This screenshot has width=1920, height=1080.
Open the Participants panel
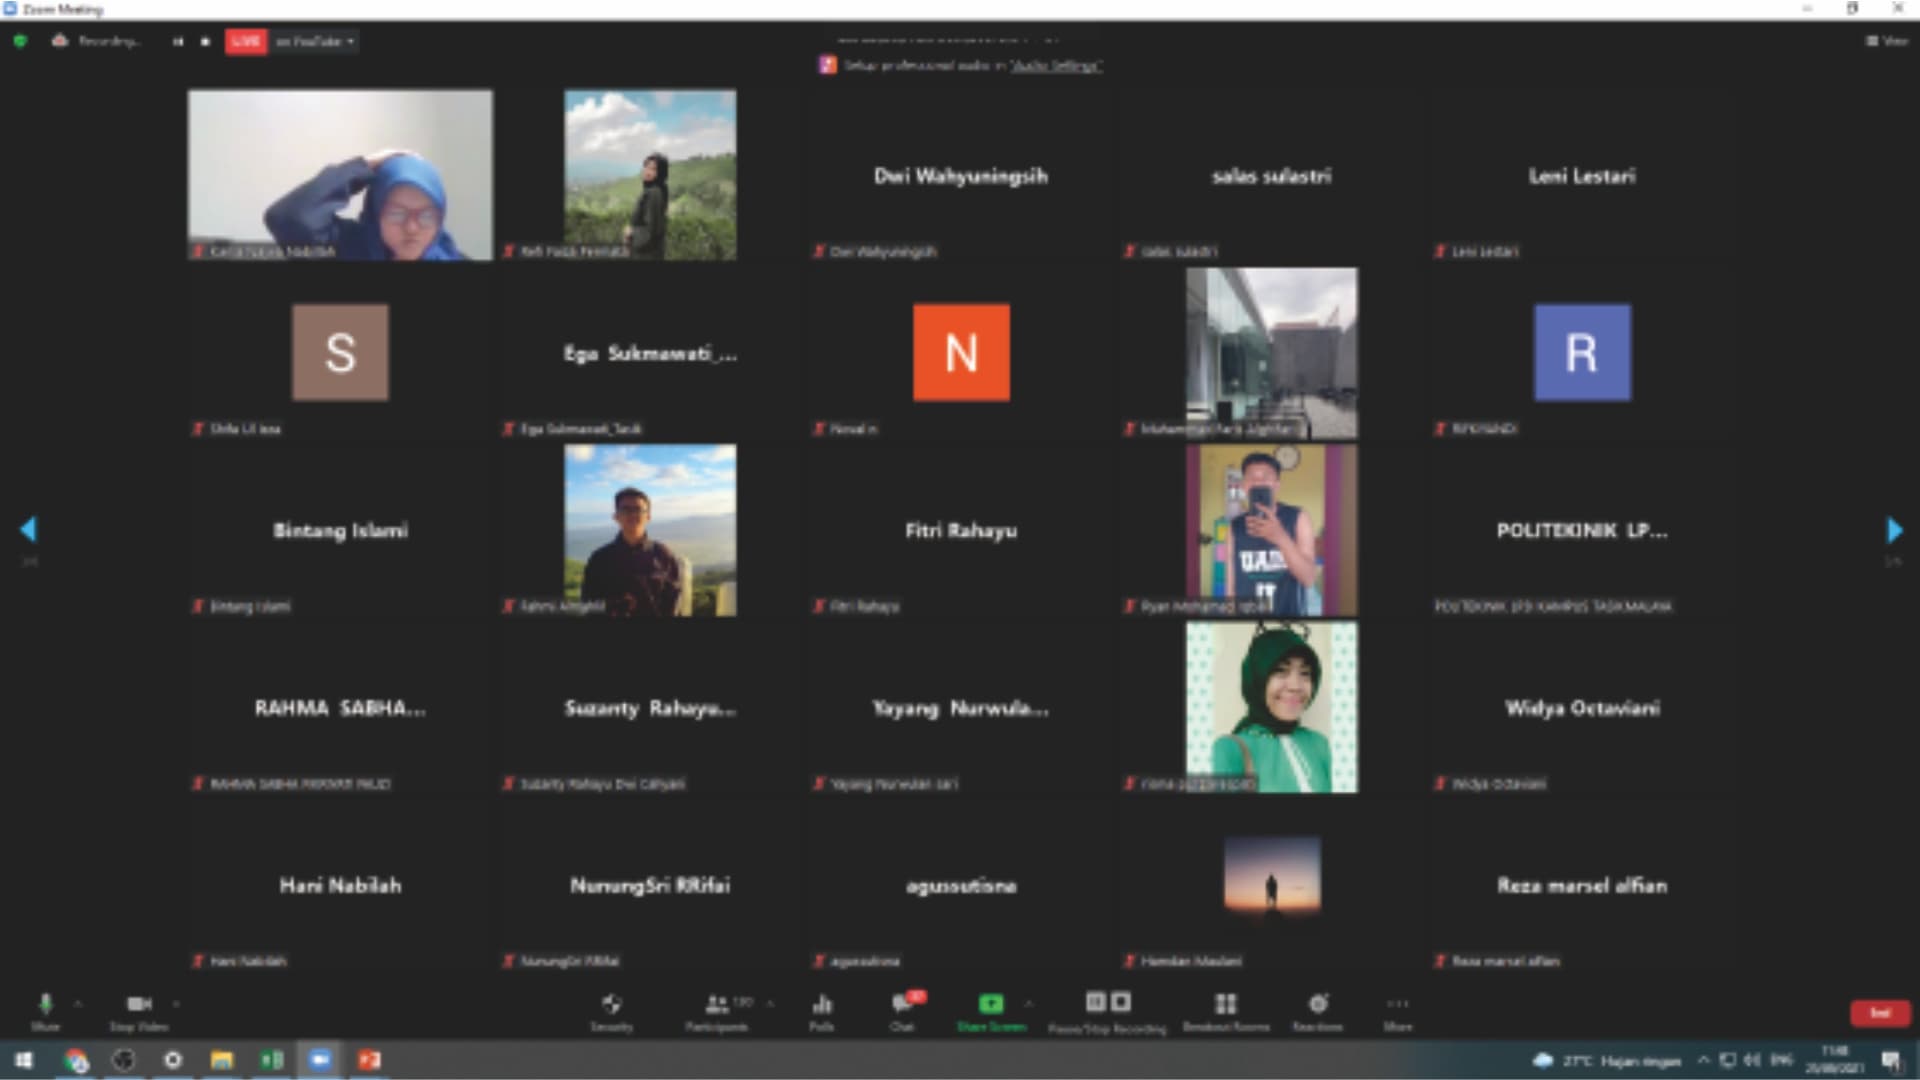click(717, 1004)
